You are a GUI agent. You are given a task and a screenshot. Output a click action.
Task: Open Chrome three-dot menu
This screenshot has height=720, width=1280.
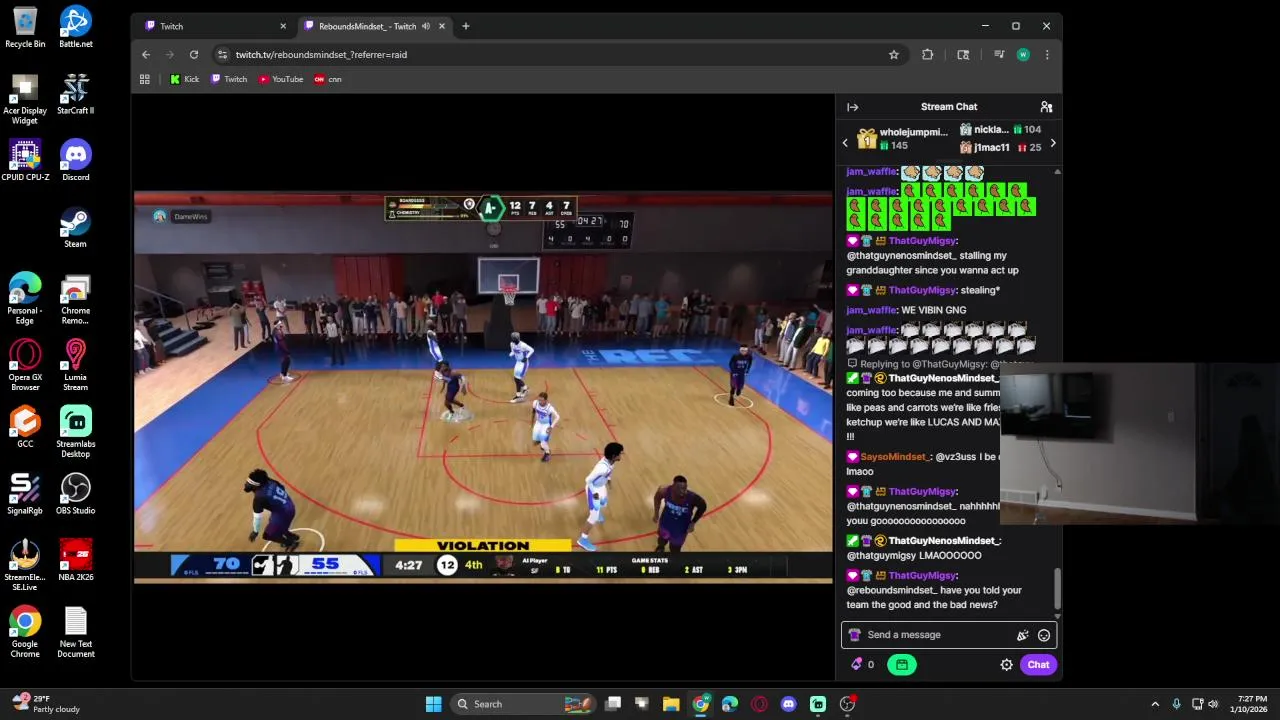[1047, 55]
